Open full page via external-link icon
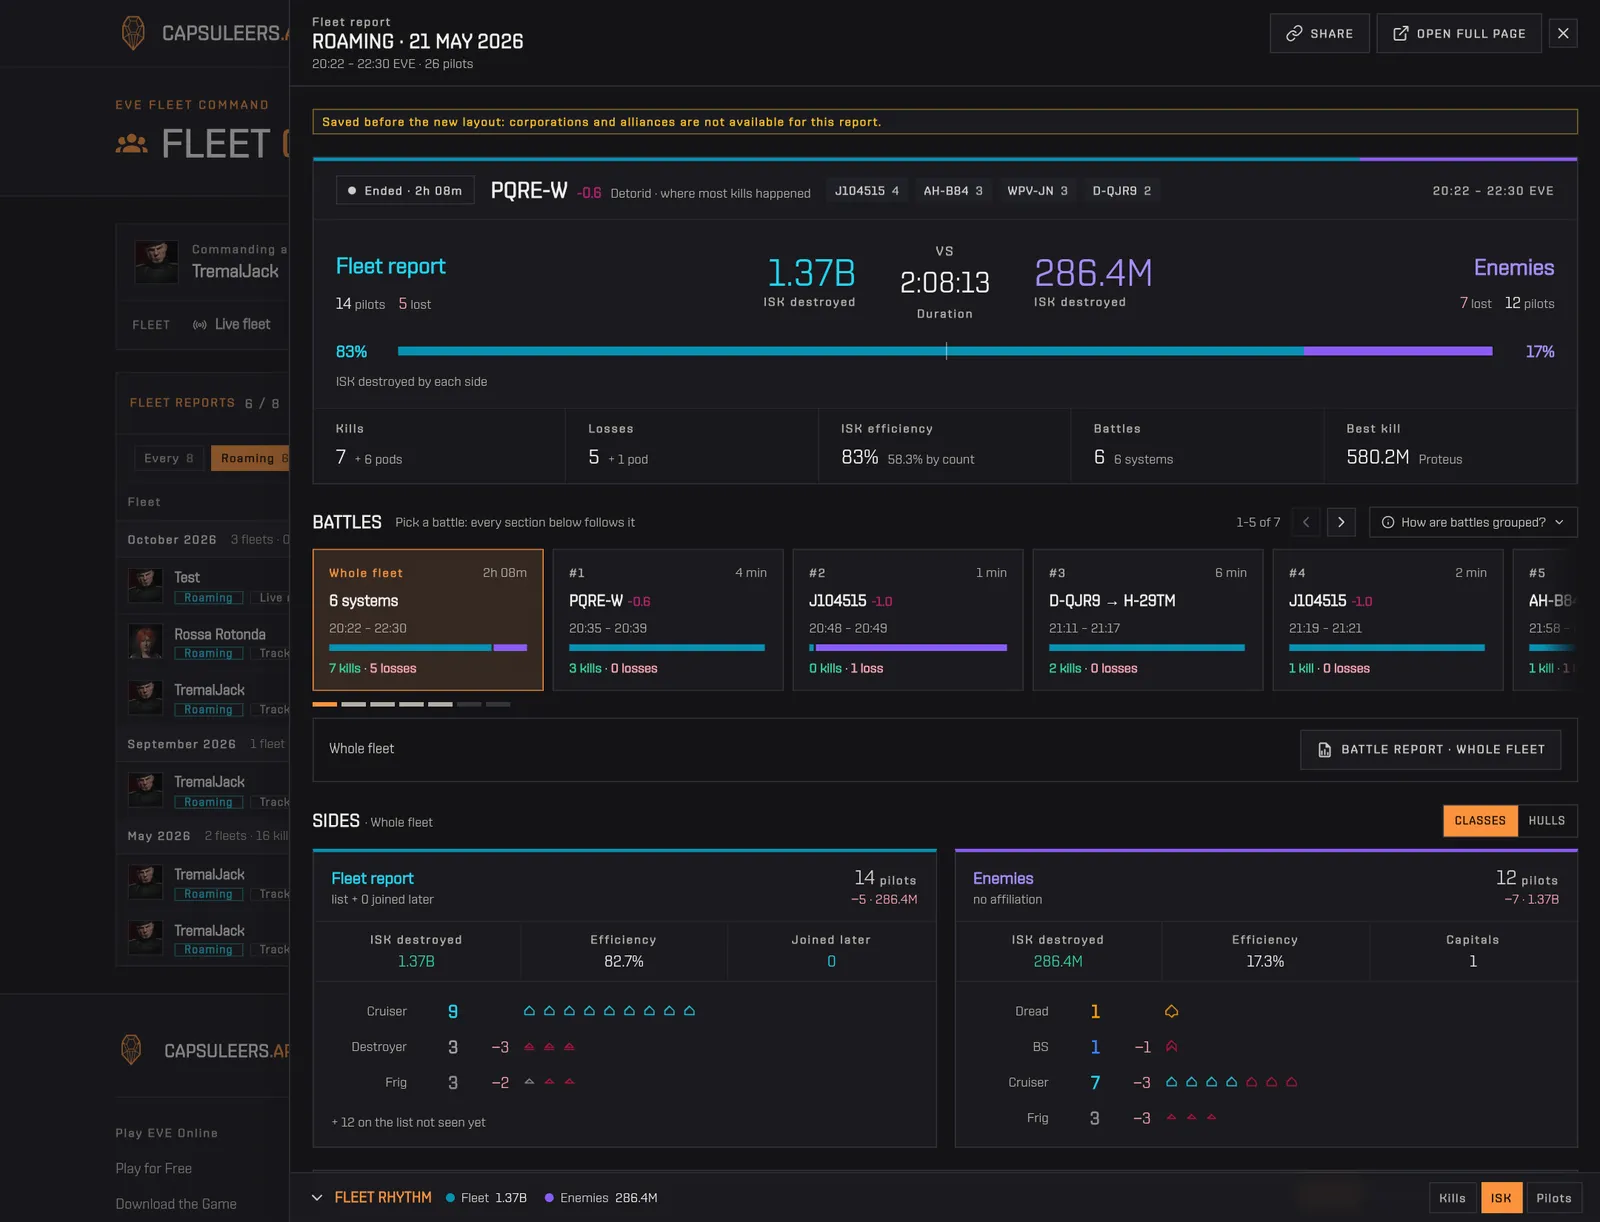 (x=1458, y=33)
